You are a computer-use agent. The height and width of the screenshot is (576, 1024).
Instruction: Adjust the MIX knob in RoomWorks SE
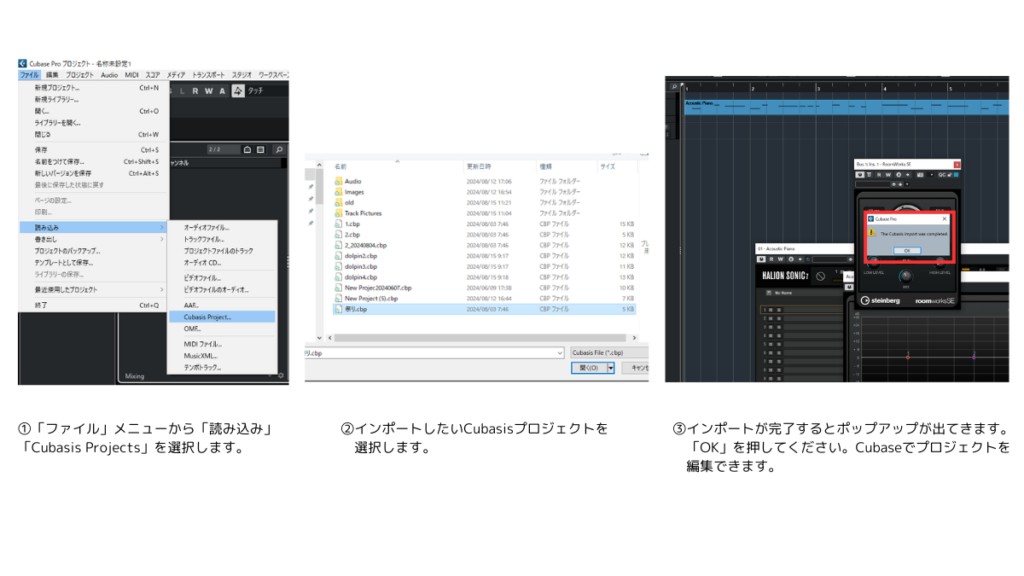[906, 276]
